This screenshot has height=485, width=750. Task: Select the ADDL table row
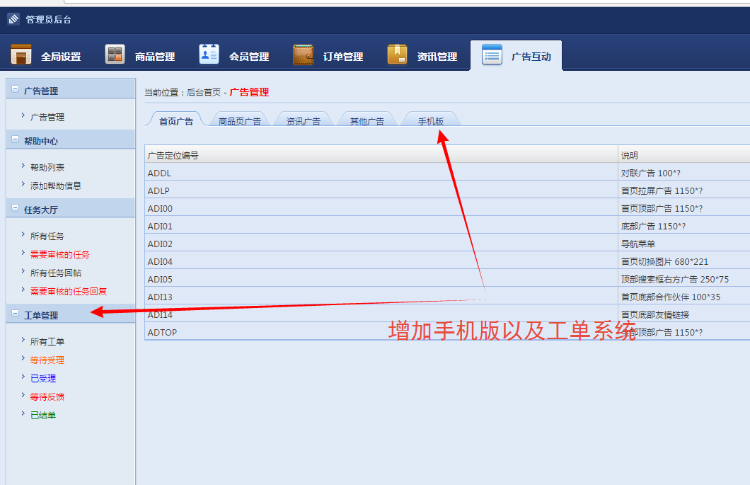coord(447,173)
